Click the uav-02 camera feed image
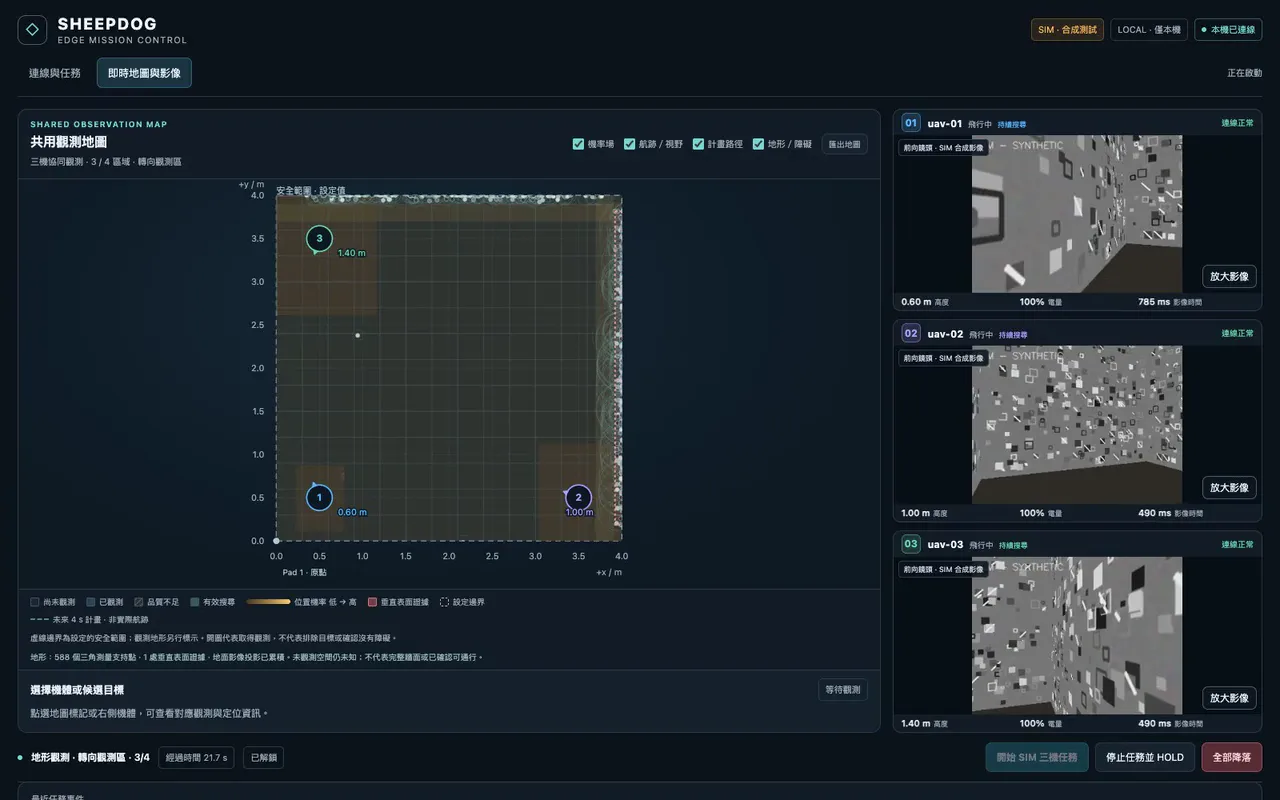 [x=1077, y=425]
